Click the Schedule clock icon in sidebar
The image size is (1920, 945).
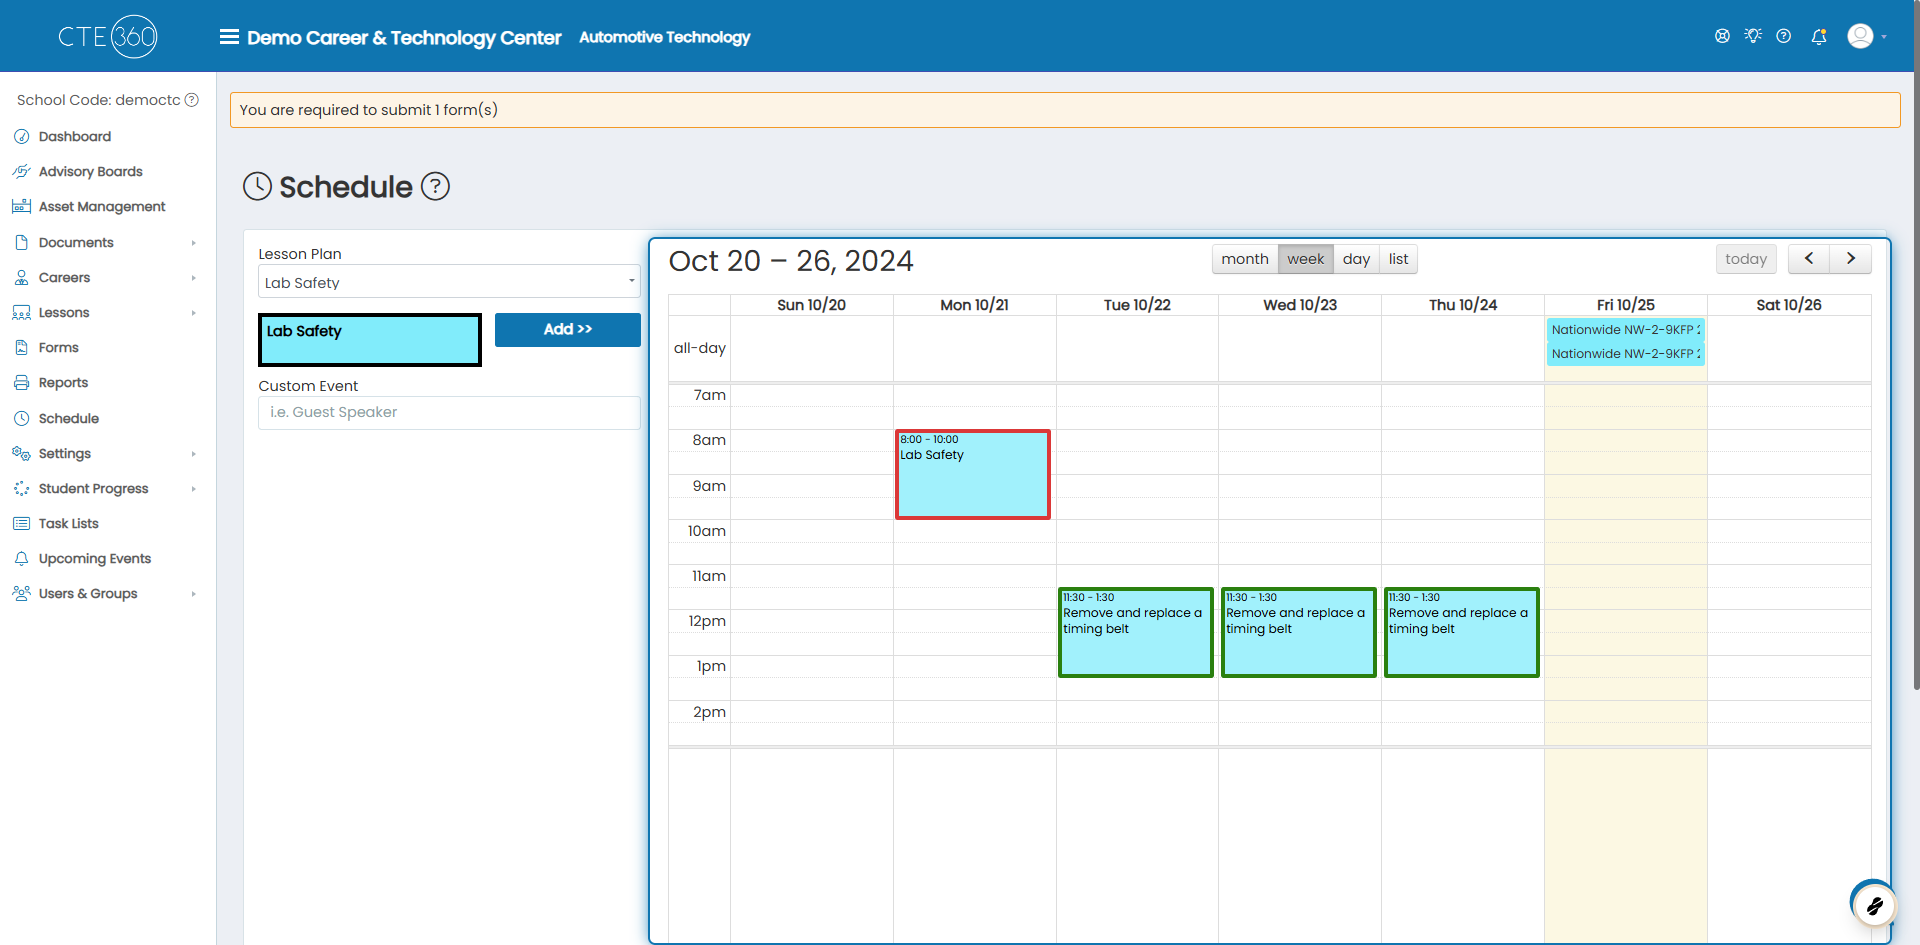(21, 418)
